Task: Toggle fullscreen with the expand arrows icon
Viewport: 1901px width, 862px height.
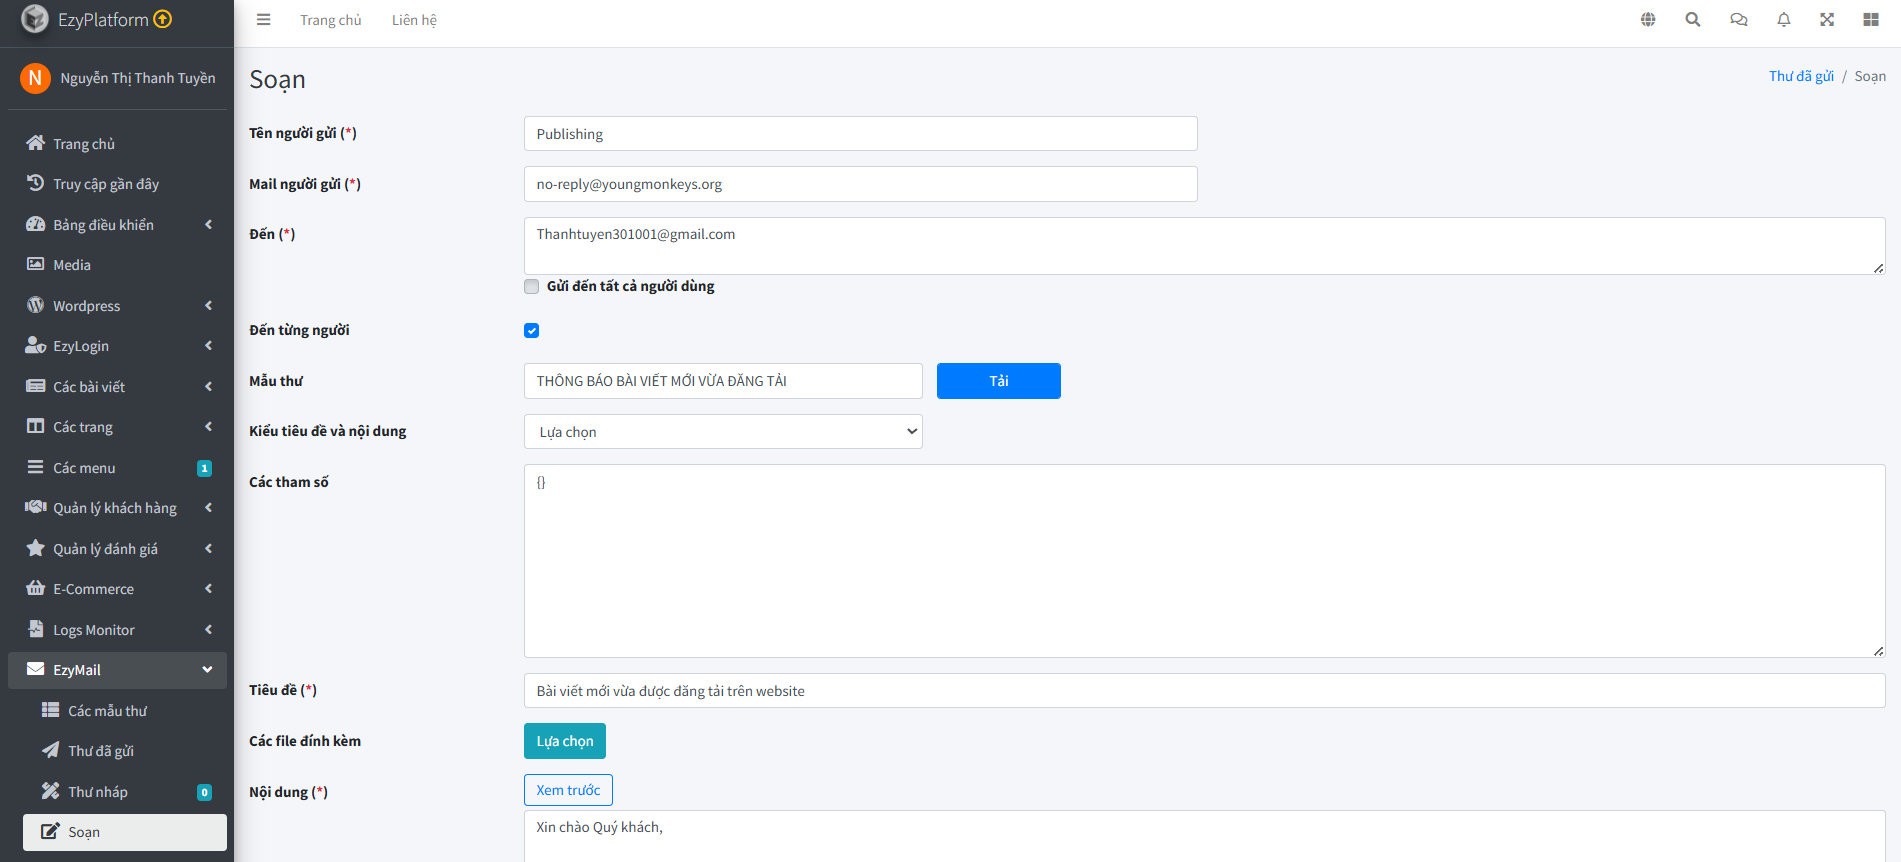Action: (1827, 20)
